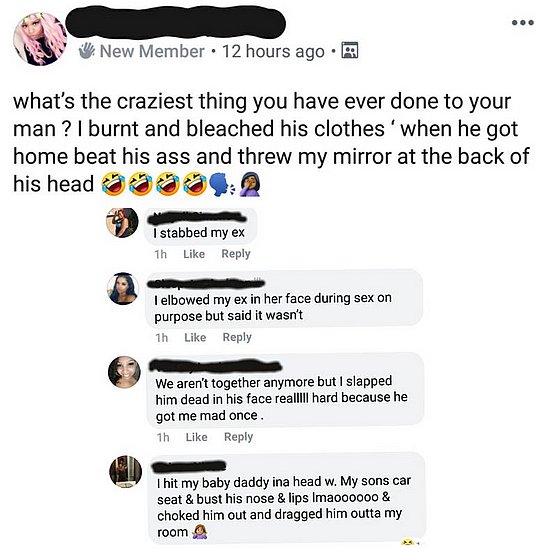Open the post author's pink hair profile picture

pyautogui.click(x=40, y=39)
